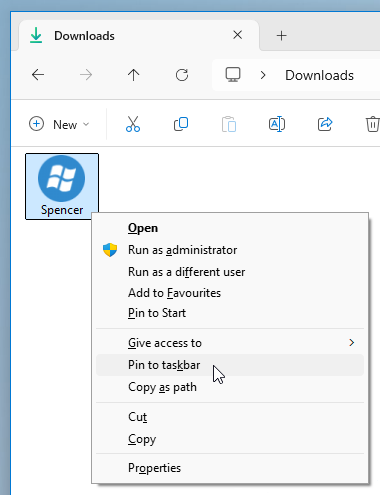This screenshot has width=380, height=495.
Task: Choose Add to Favourites
Action: click(230, 293)
